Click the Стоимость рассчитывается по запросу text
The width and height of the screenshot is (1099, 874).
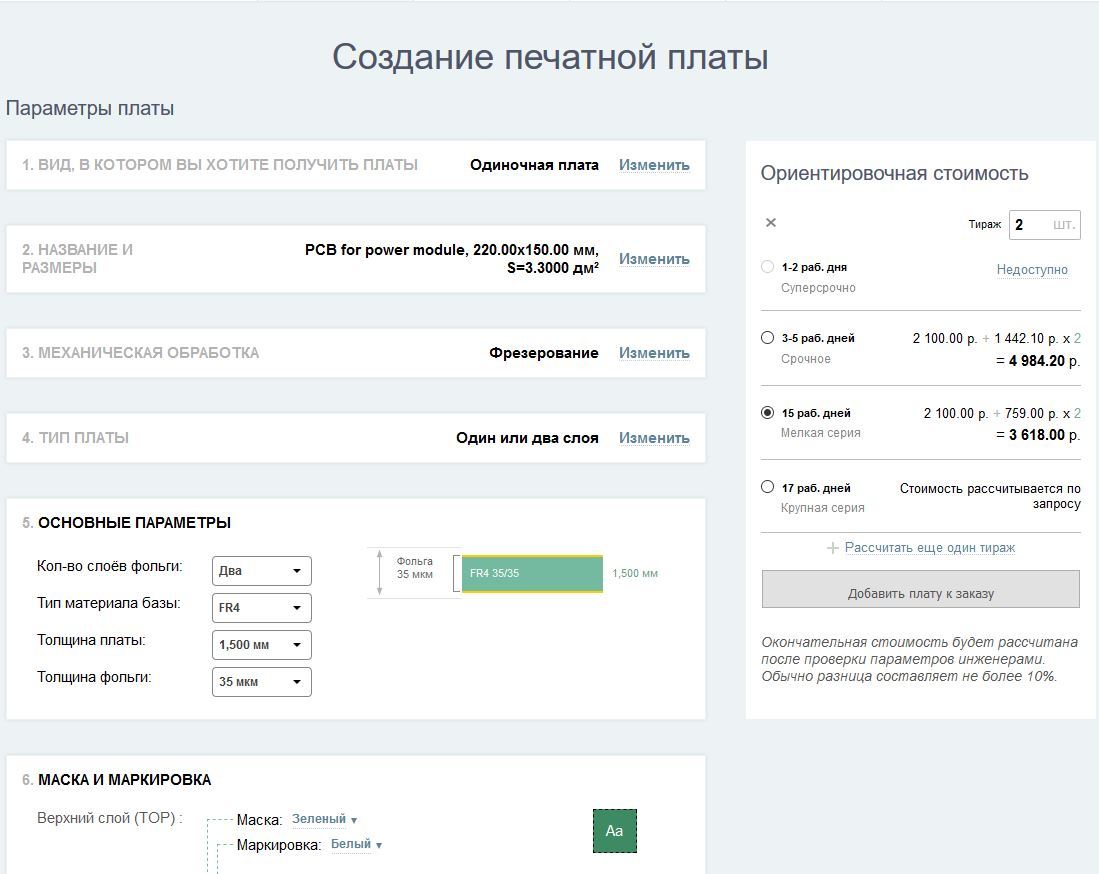(x=990, y=496)
